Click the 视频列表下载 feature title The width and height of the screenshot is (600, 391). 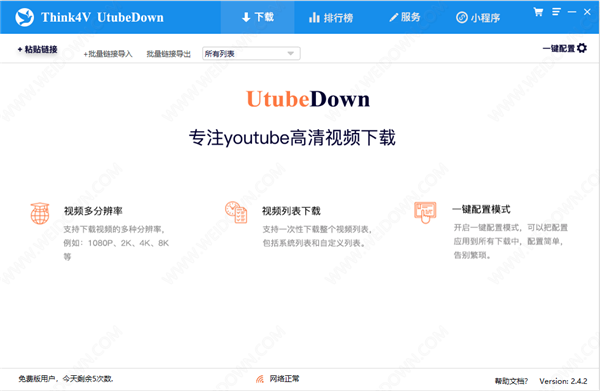291,211
